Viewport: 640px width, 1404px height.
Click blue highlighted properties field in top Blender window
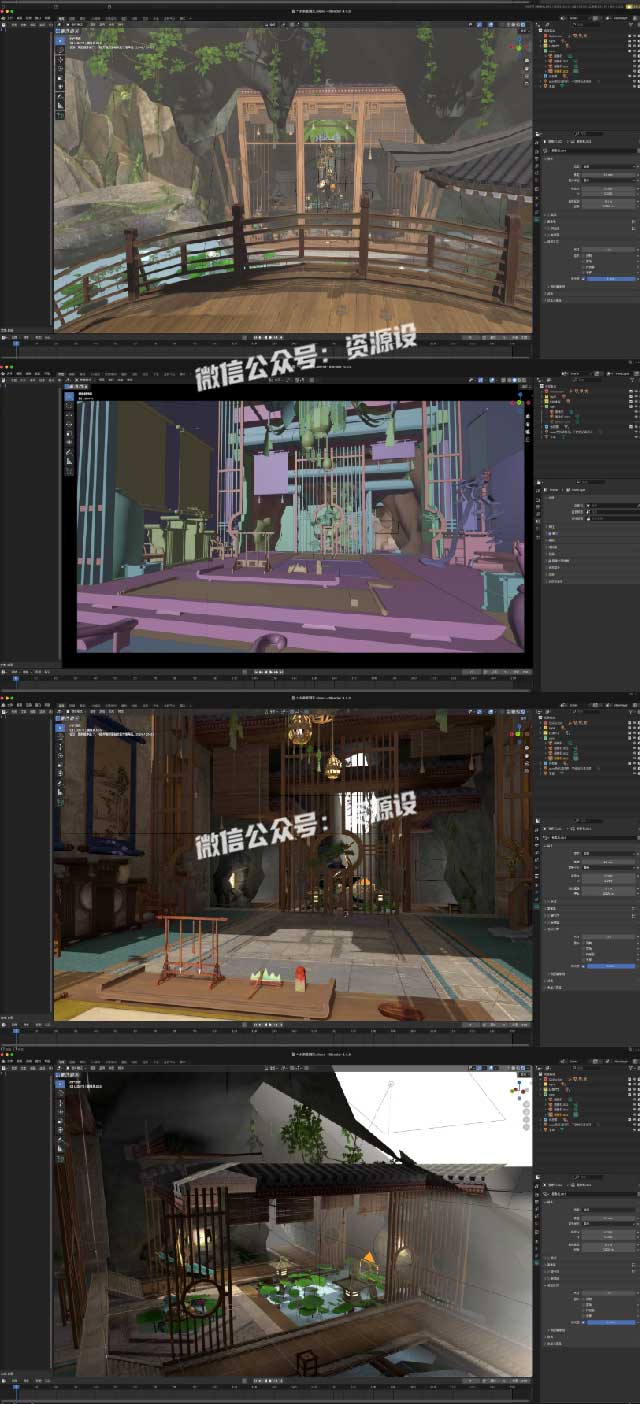pos(611,279)
